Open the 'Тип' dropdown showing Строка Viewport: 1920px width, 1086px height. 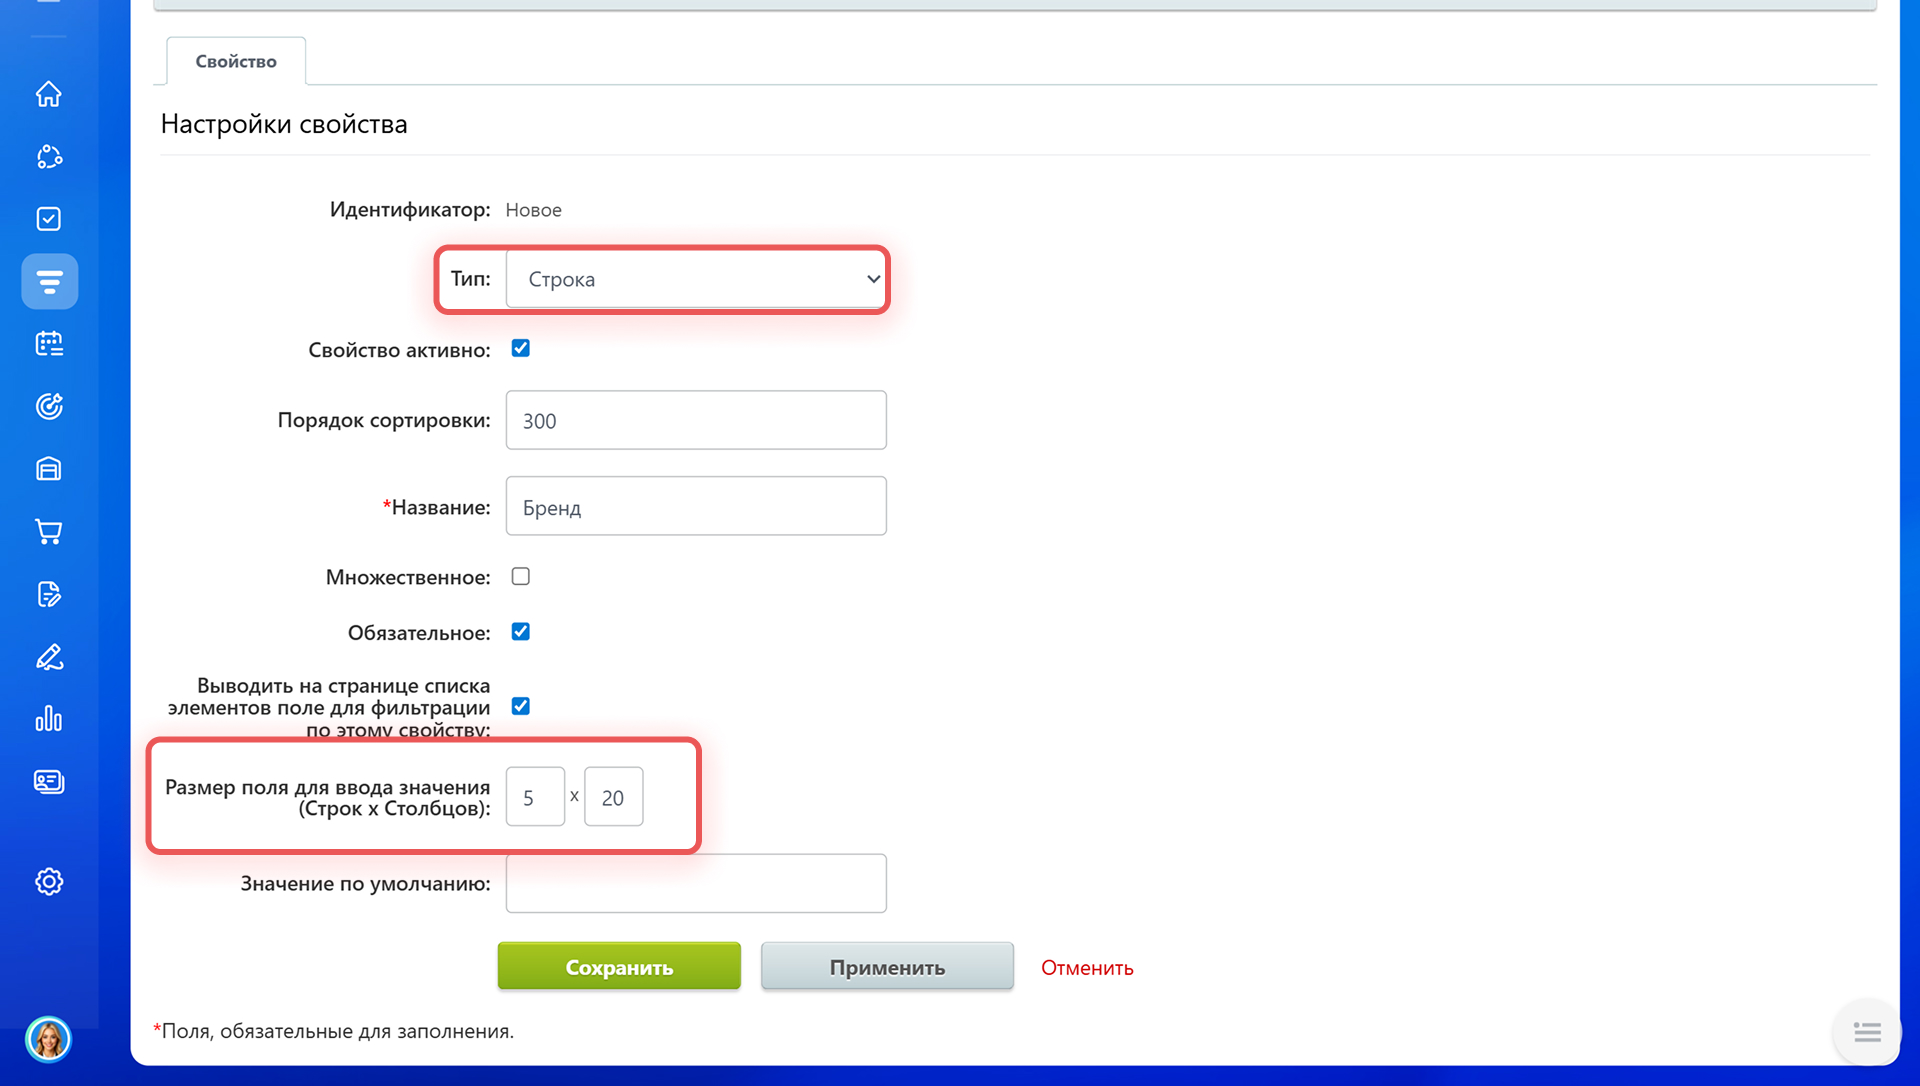[x=696, y=279]
